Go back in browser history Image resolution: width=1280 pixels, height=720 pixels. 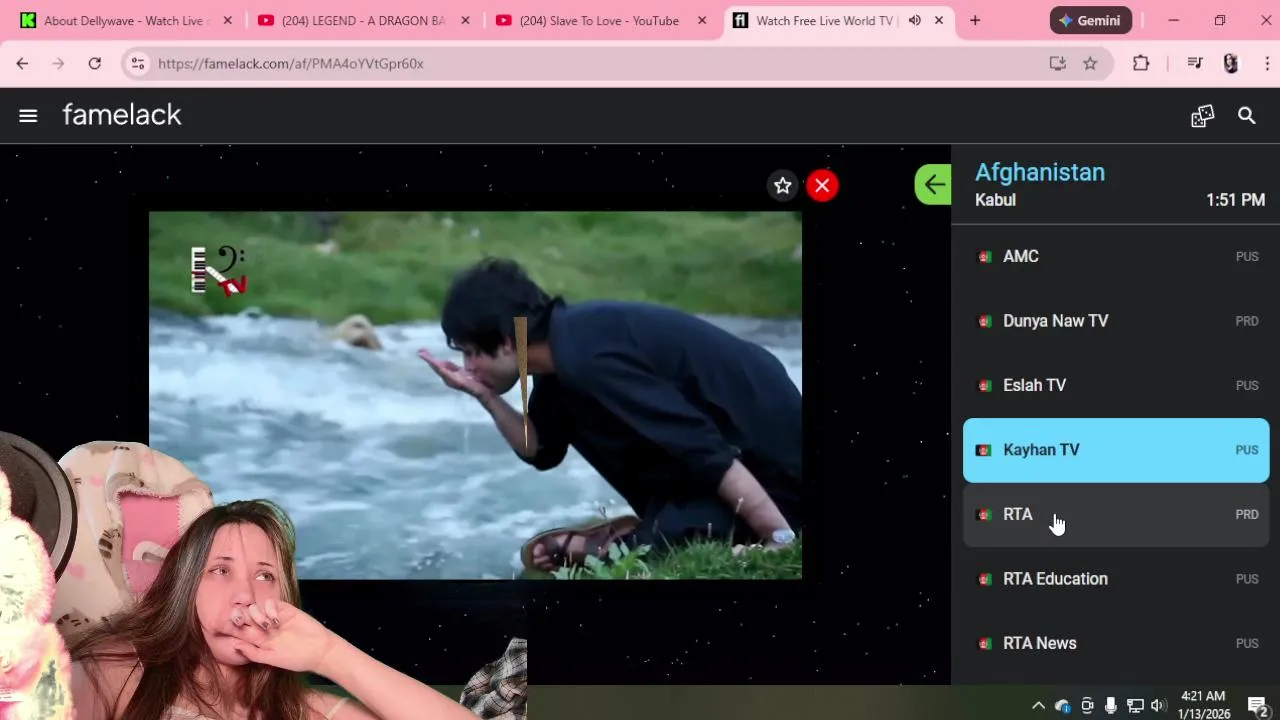(22, 63)
